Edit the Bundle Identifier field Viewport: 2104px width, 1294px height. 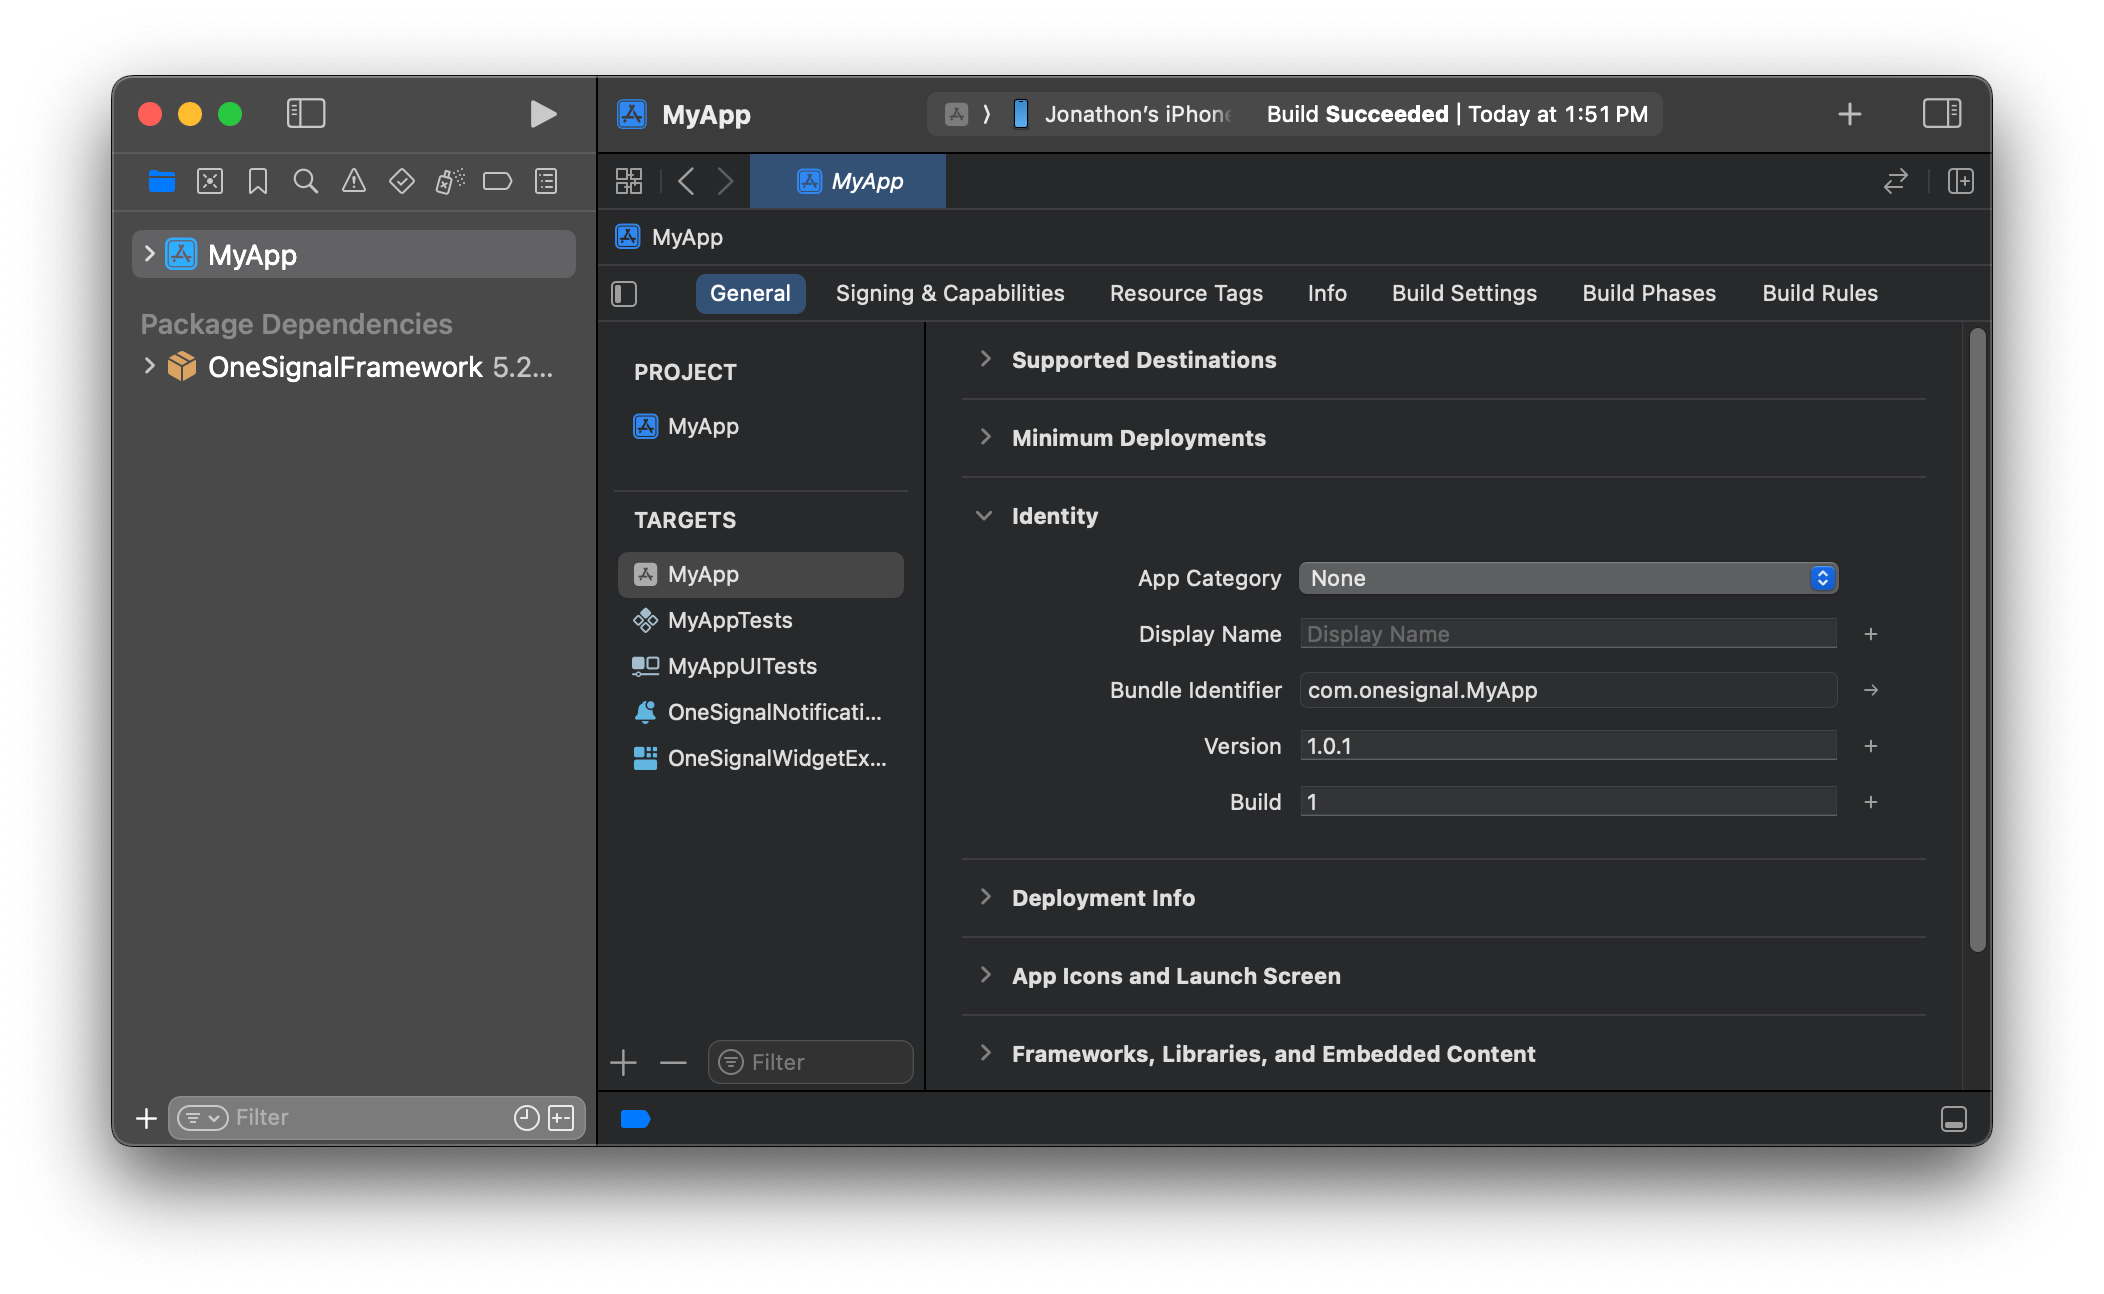pos(1568,690)
